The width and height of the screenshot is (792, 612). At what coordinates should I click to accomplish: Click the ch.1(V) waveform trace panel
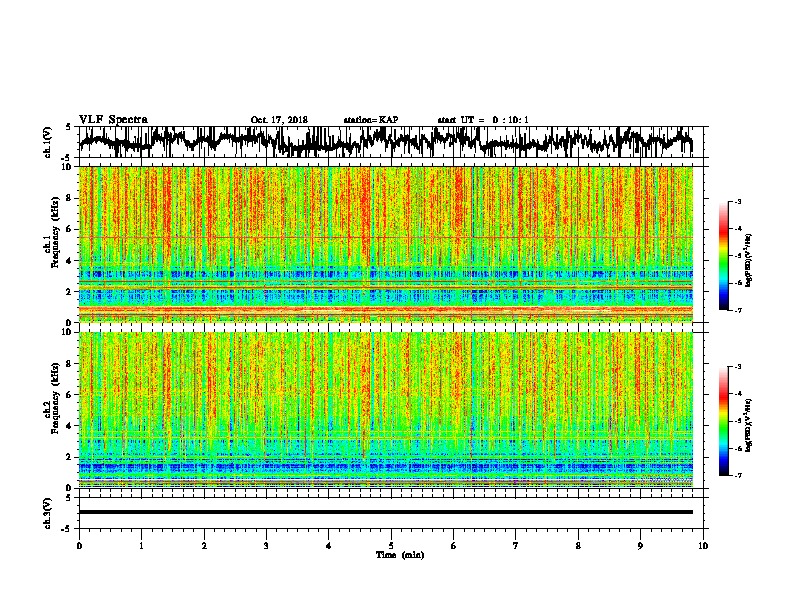[x=393, y=142]
